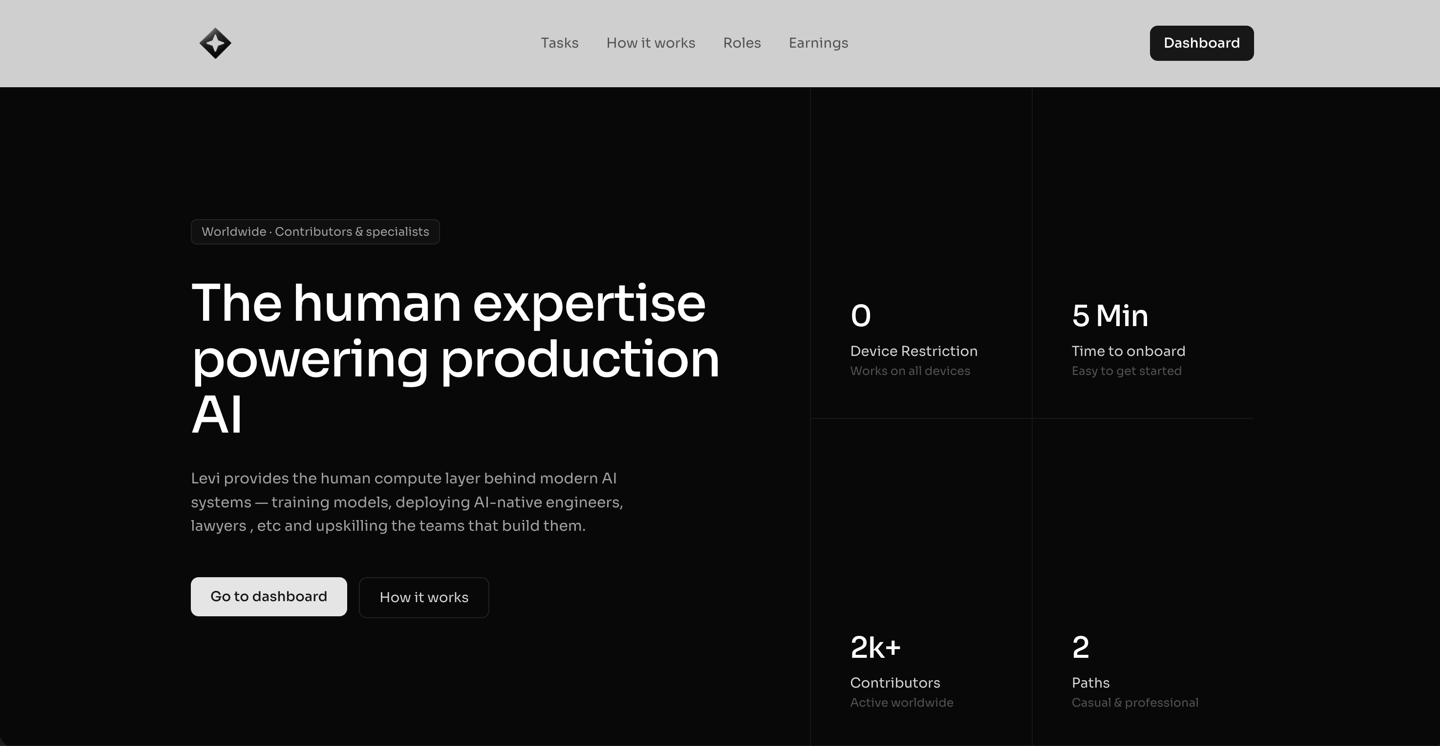Screen dimensions: 1440x746
Task: Click the How it works hero button
Action: 424,598
